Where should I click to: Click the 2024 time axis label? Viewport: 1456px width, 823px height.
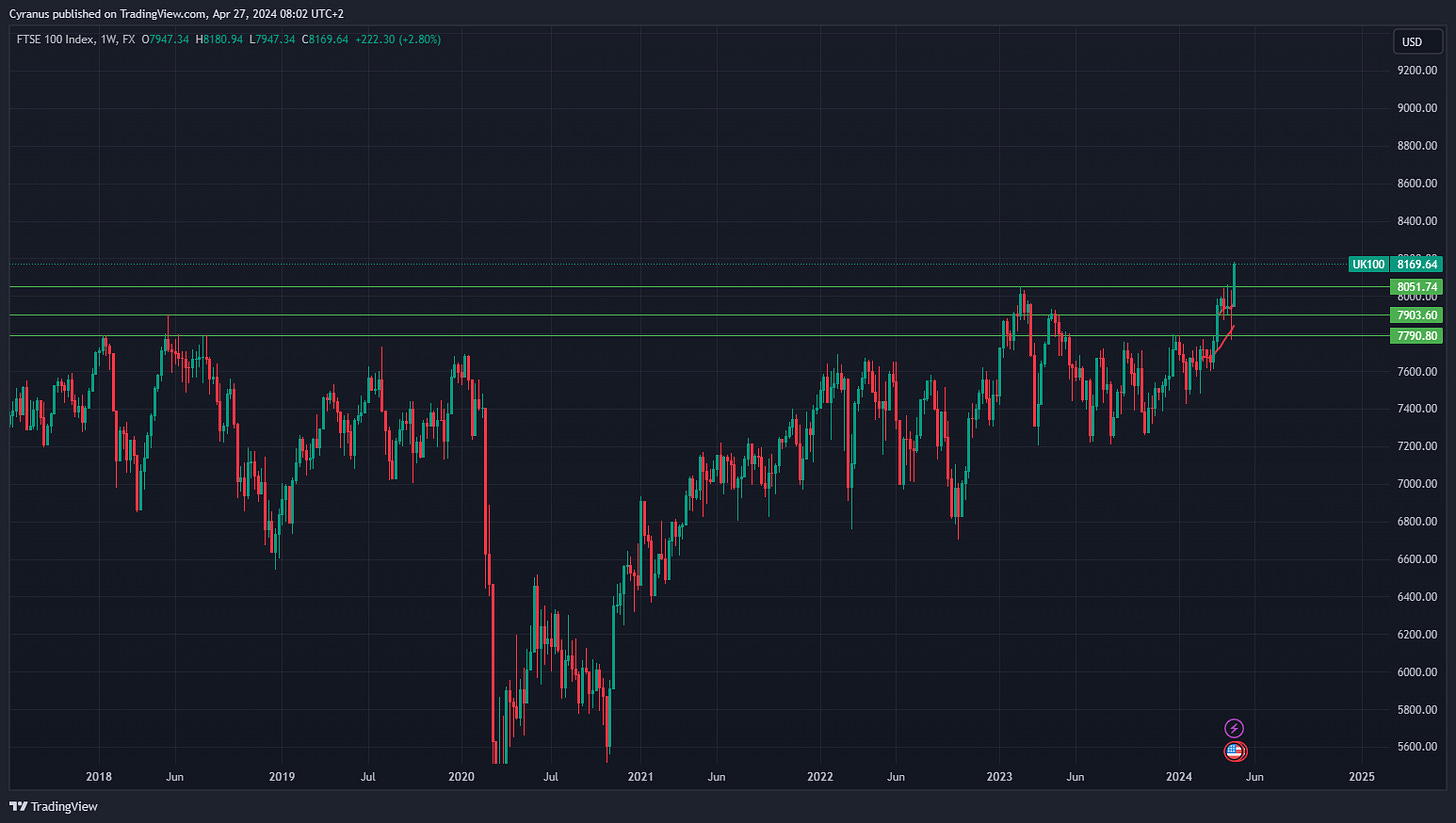[x=1179, y=776]
